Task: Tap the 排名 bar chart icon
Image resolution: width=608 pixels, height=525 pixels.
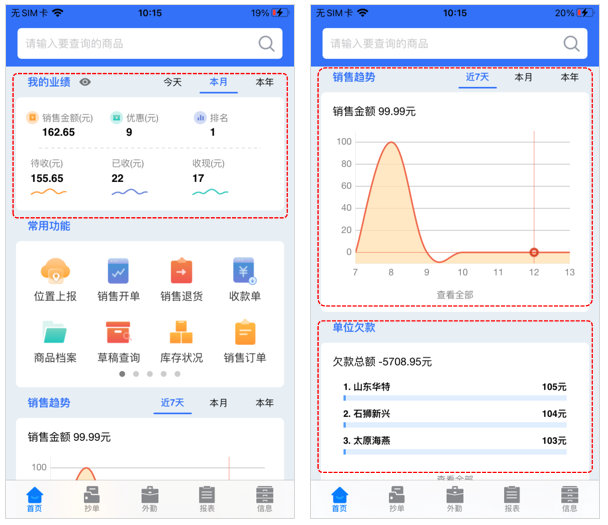Action: tap(200, 117)
